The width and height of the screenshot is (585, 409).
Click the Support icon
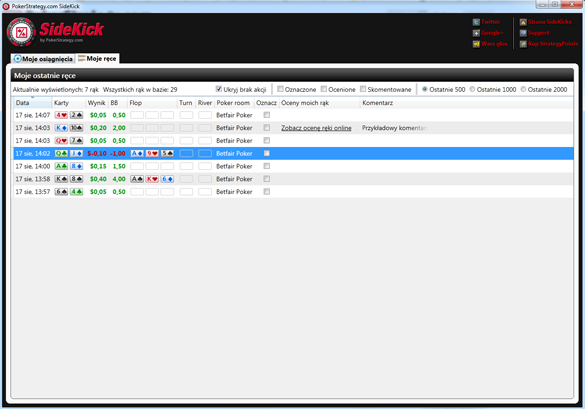click(523, 33)
